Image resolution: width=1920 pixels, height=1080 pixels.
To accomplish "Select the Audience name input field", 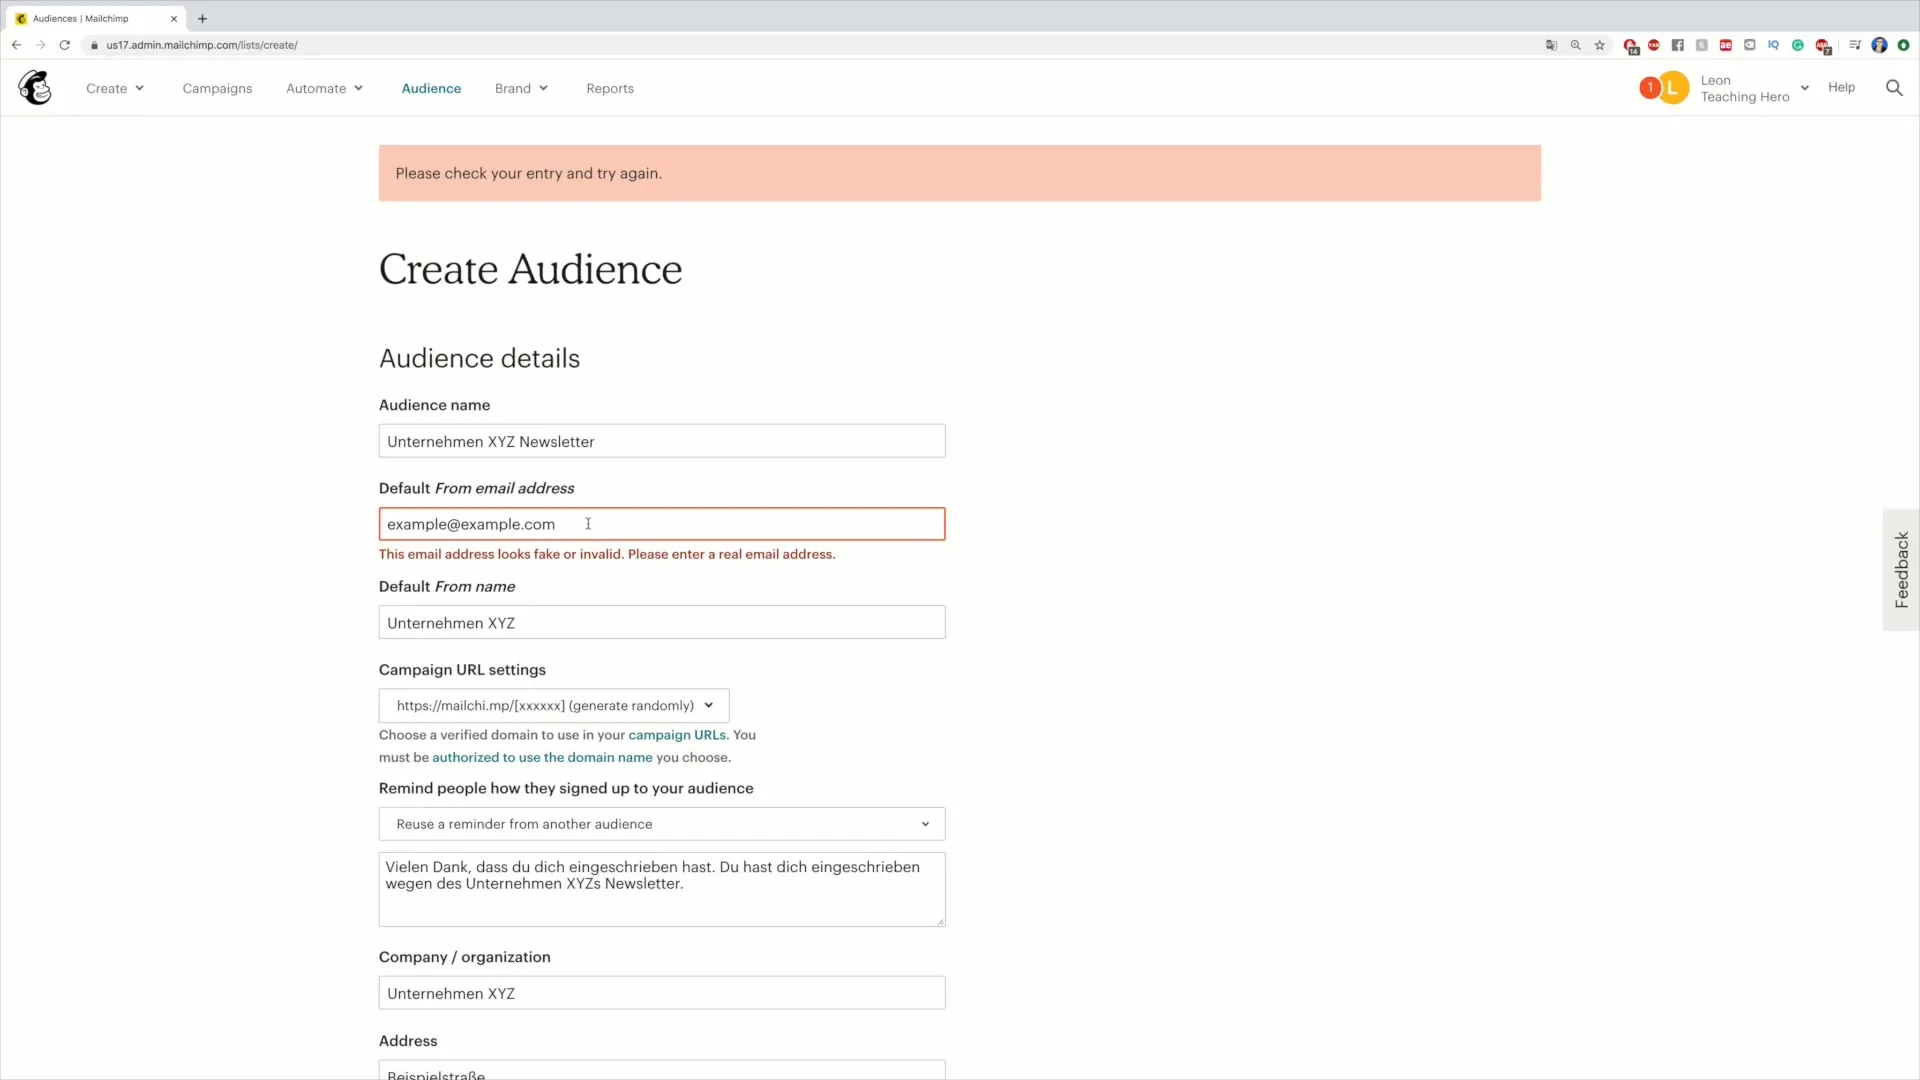I will [662, 440].
